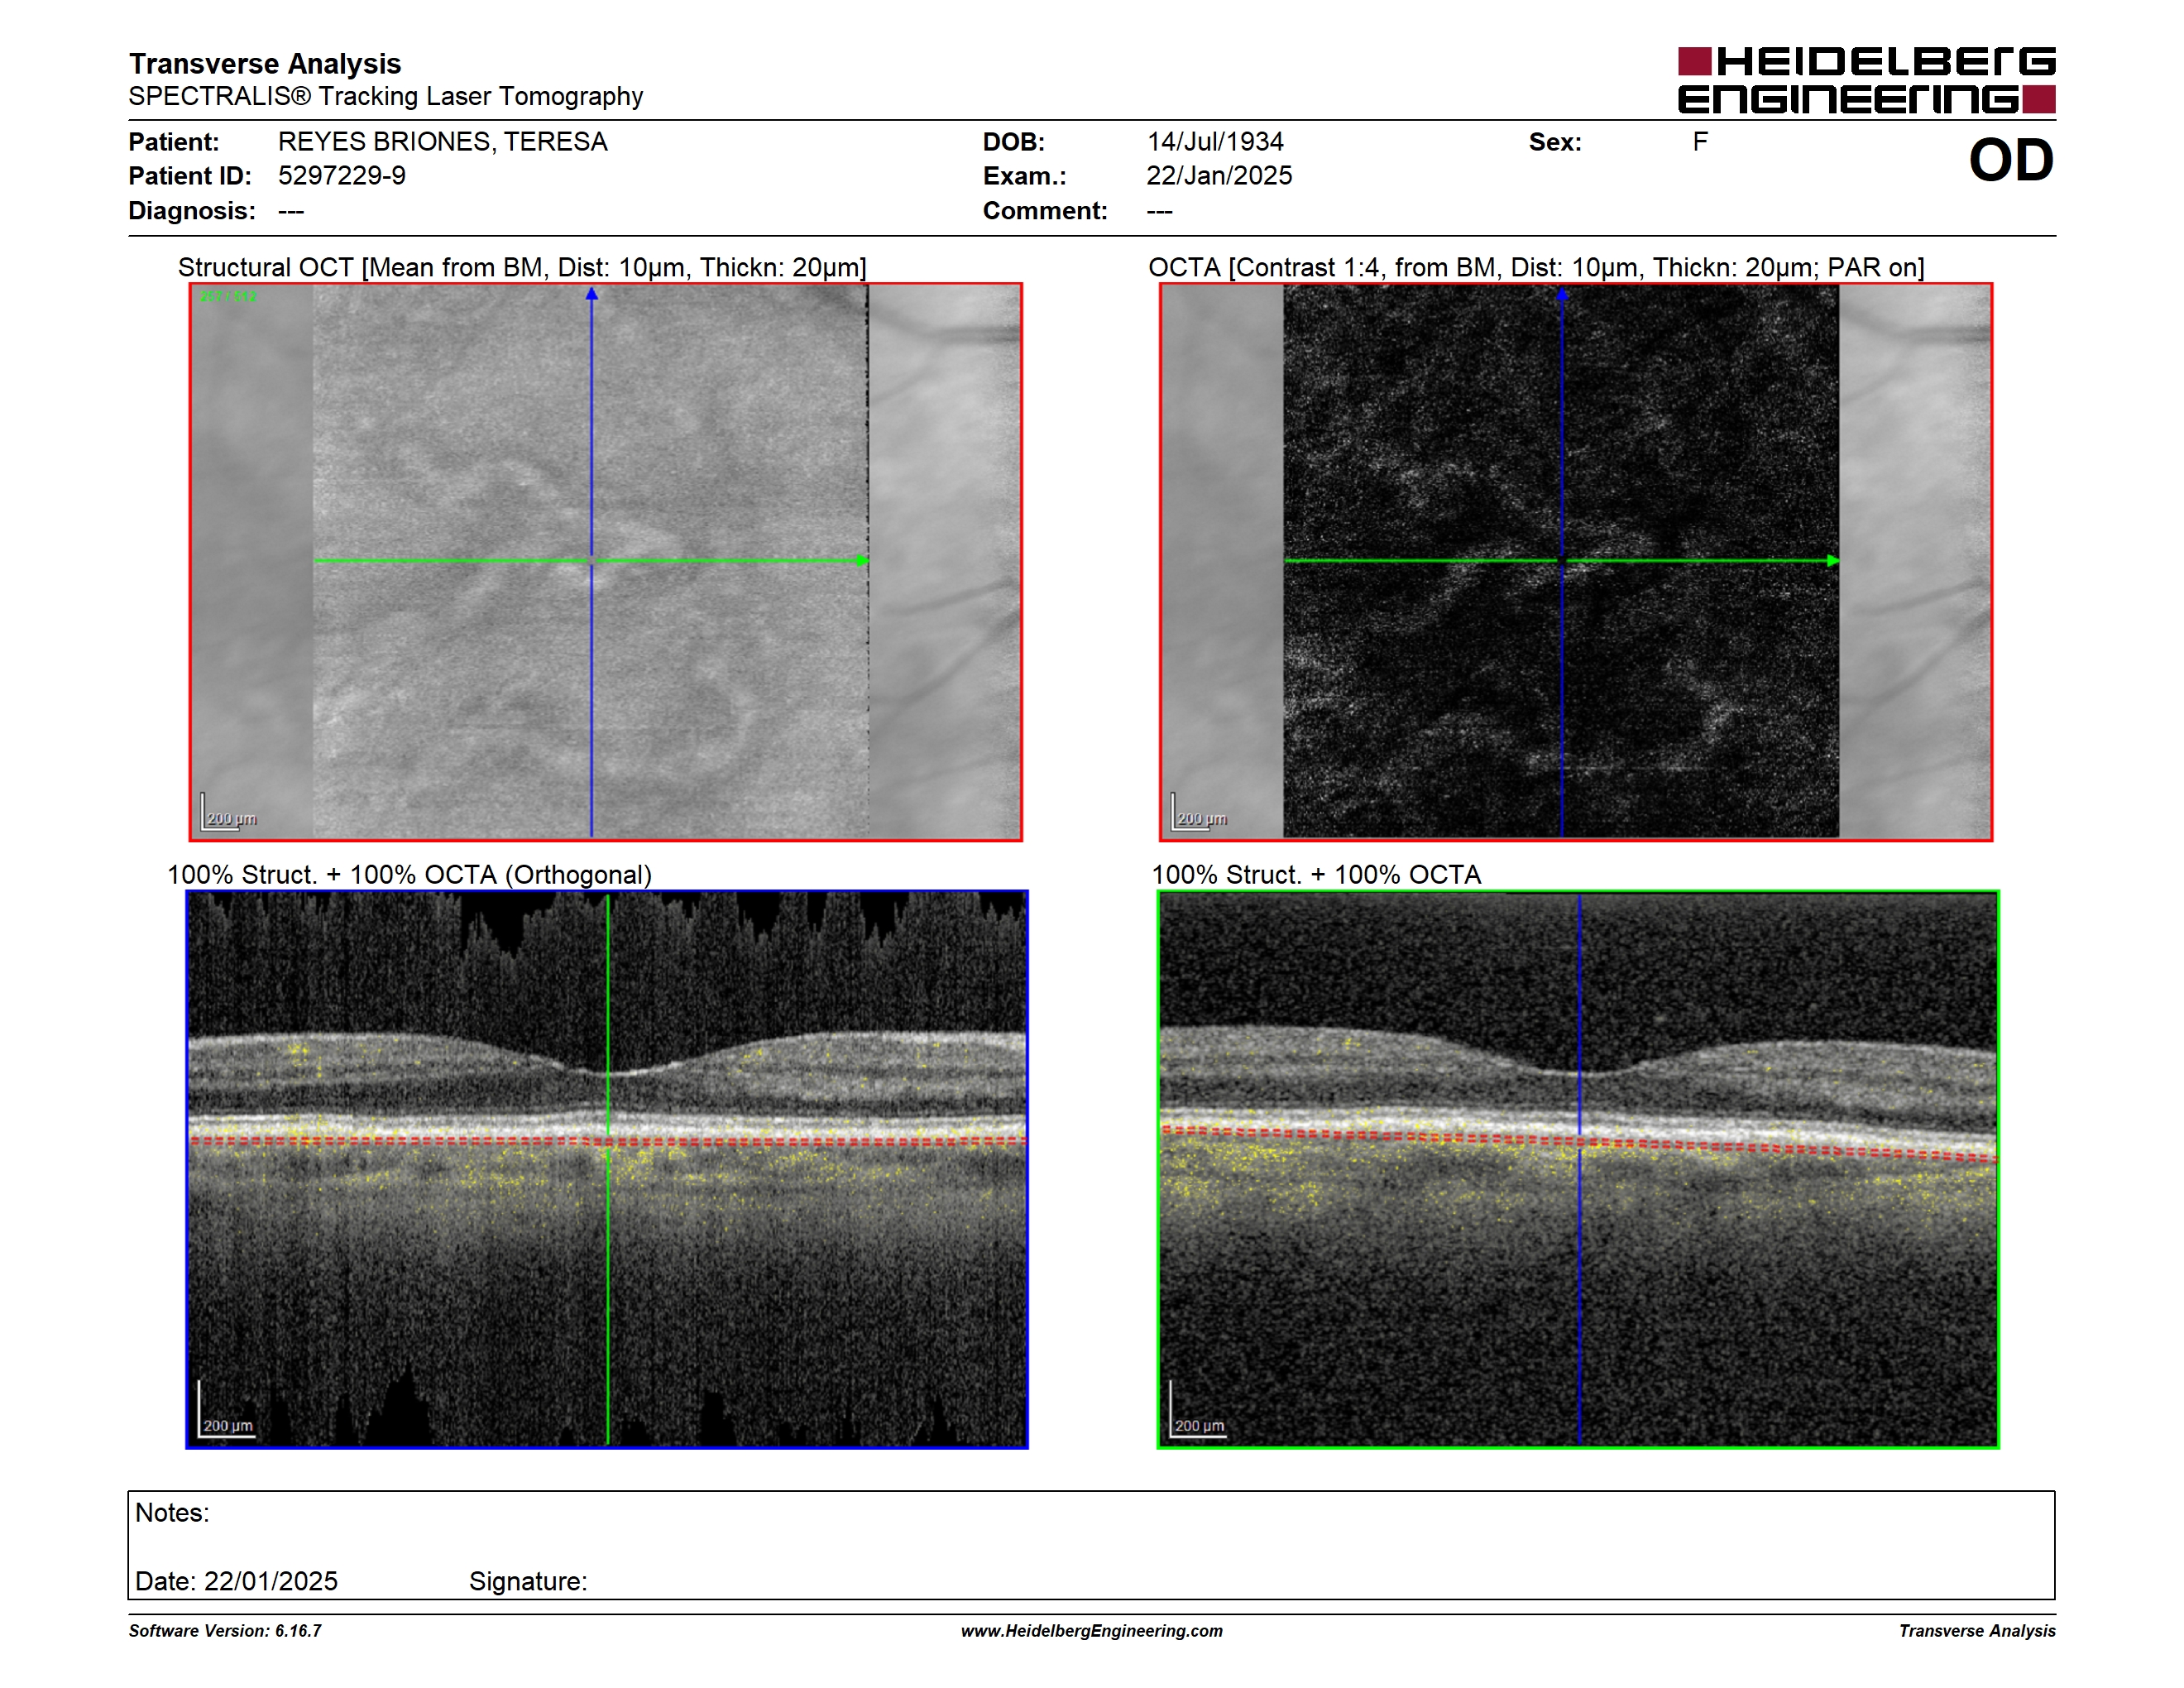The width and height of the screenshot is (2184, 1688).
Task: Click the green frame counter in Structural OCT corner
Action: pos(228,297)
